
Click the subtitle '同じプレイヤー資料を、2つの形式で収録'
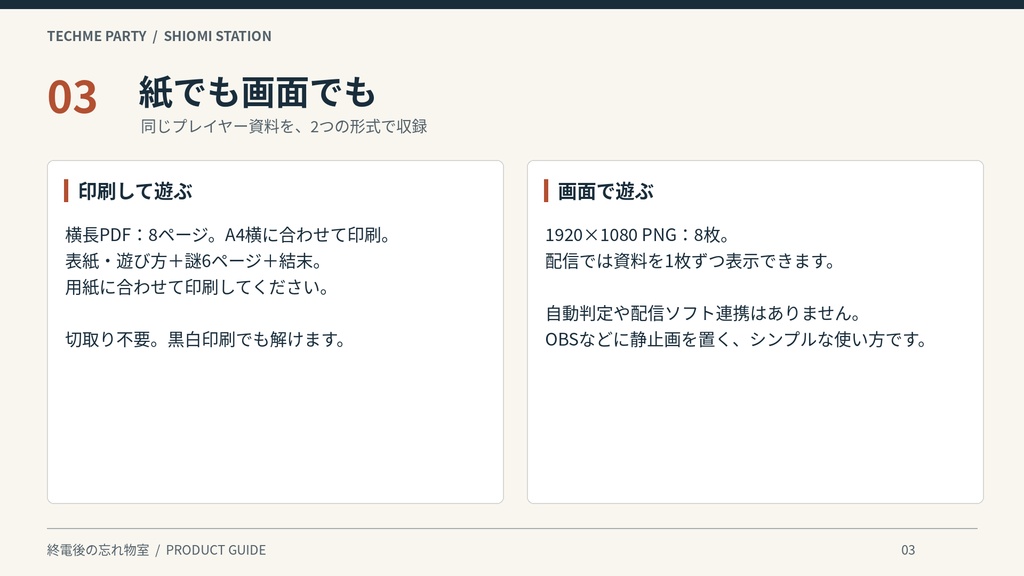click(283, 126)
